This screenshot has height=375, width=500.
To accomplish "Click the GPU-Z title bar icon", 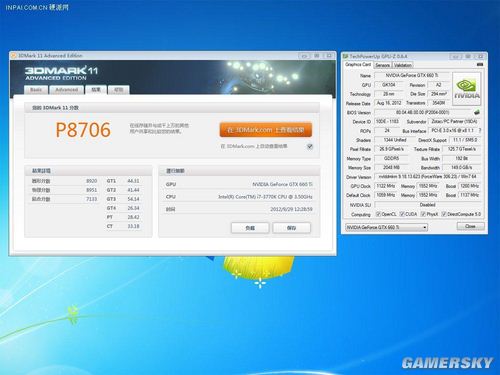I will coord(345,56).
